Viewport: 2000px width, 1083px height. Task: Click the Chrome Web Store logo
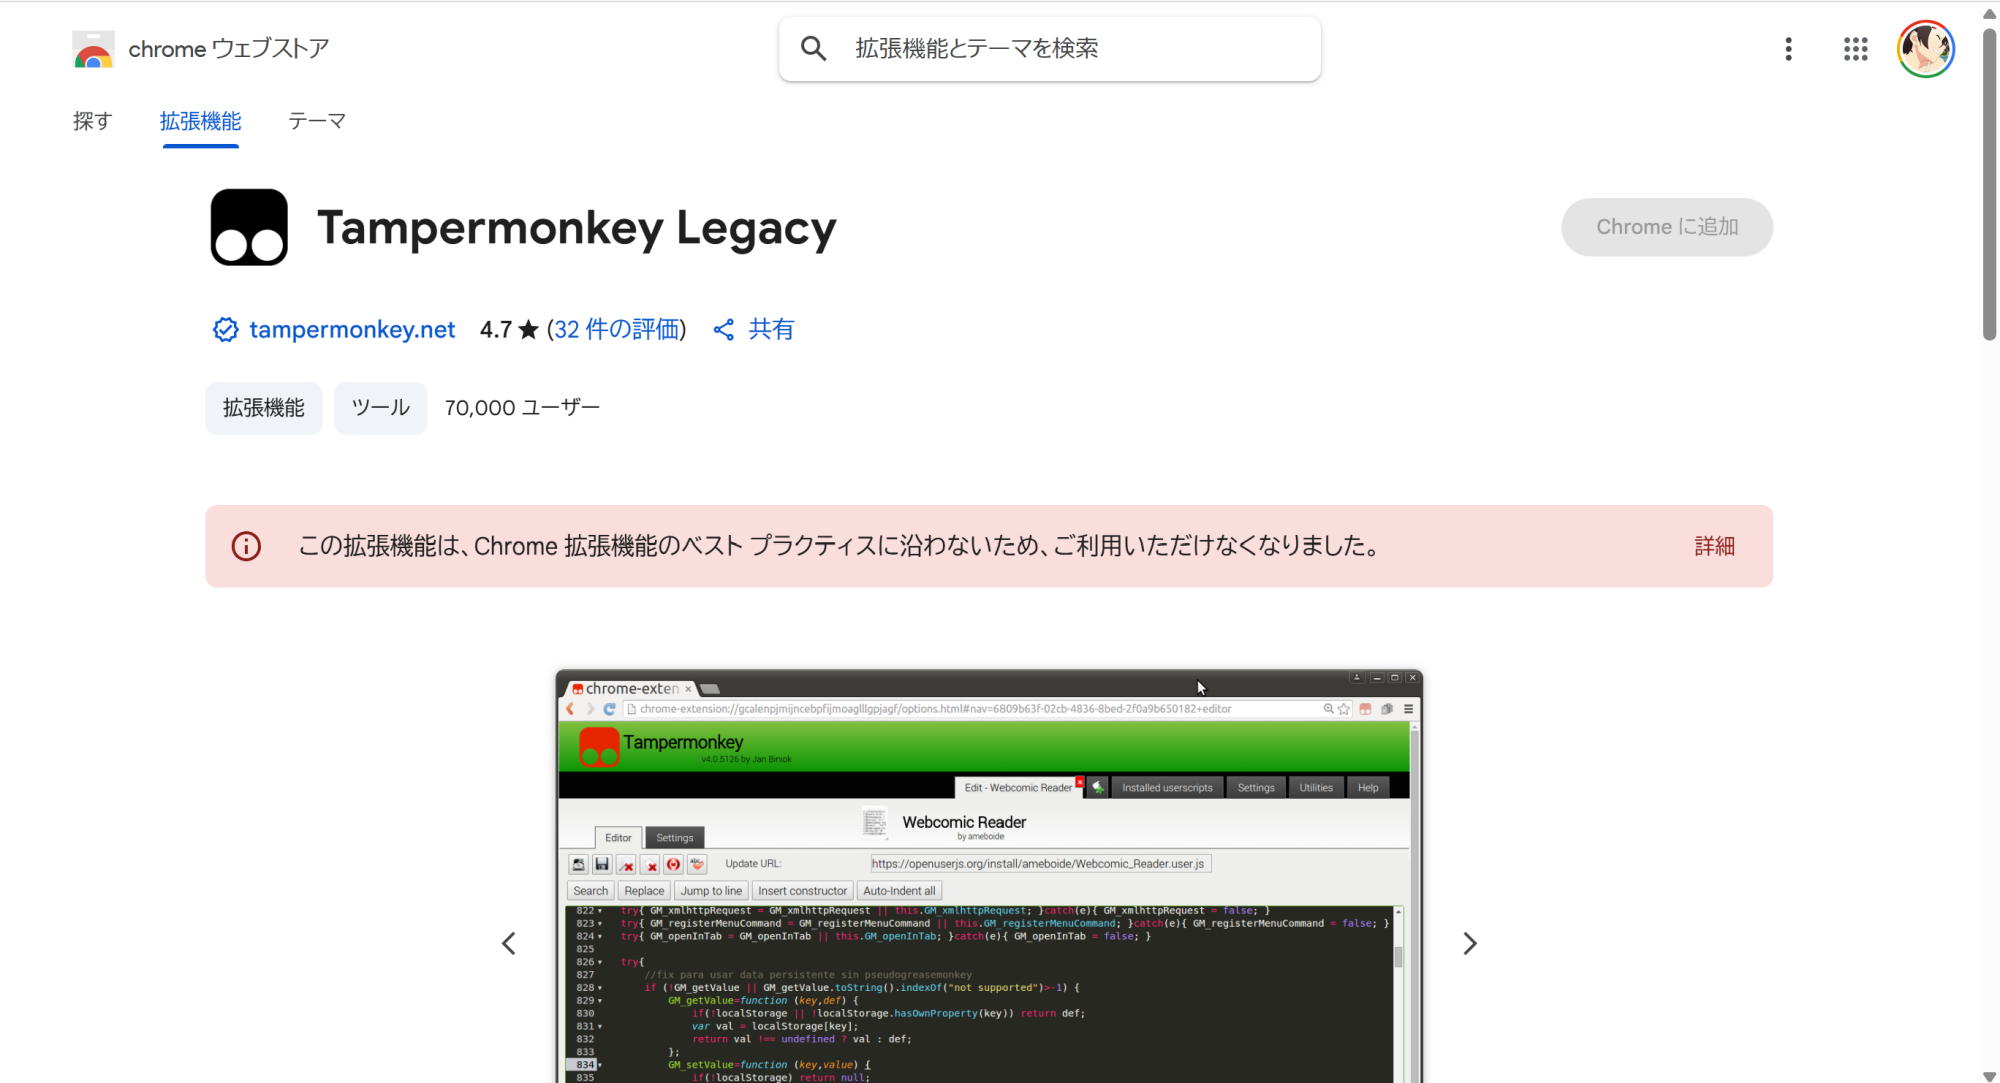click(93, 49)
